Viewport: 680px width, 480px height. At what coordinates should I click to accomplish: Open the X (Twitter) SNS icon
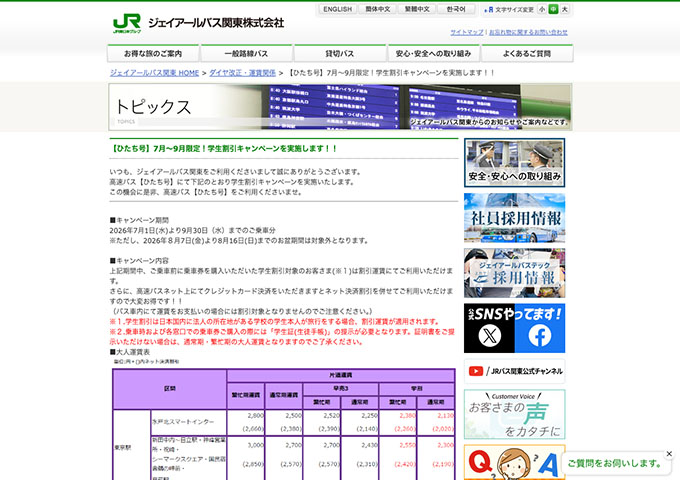click(x=490, y=335)
